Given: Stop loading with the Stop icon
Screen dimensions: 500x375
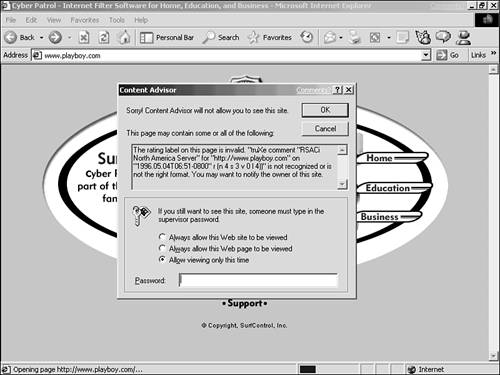Looking at the screenshot, I should [x=84, y=37].
